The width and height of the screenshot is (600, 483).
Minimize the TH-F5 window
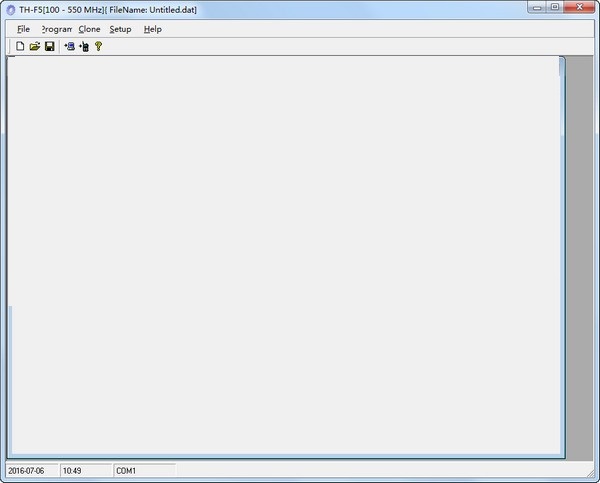[x=537, y=7]
